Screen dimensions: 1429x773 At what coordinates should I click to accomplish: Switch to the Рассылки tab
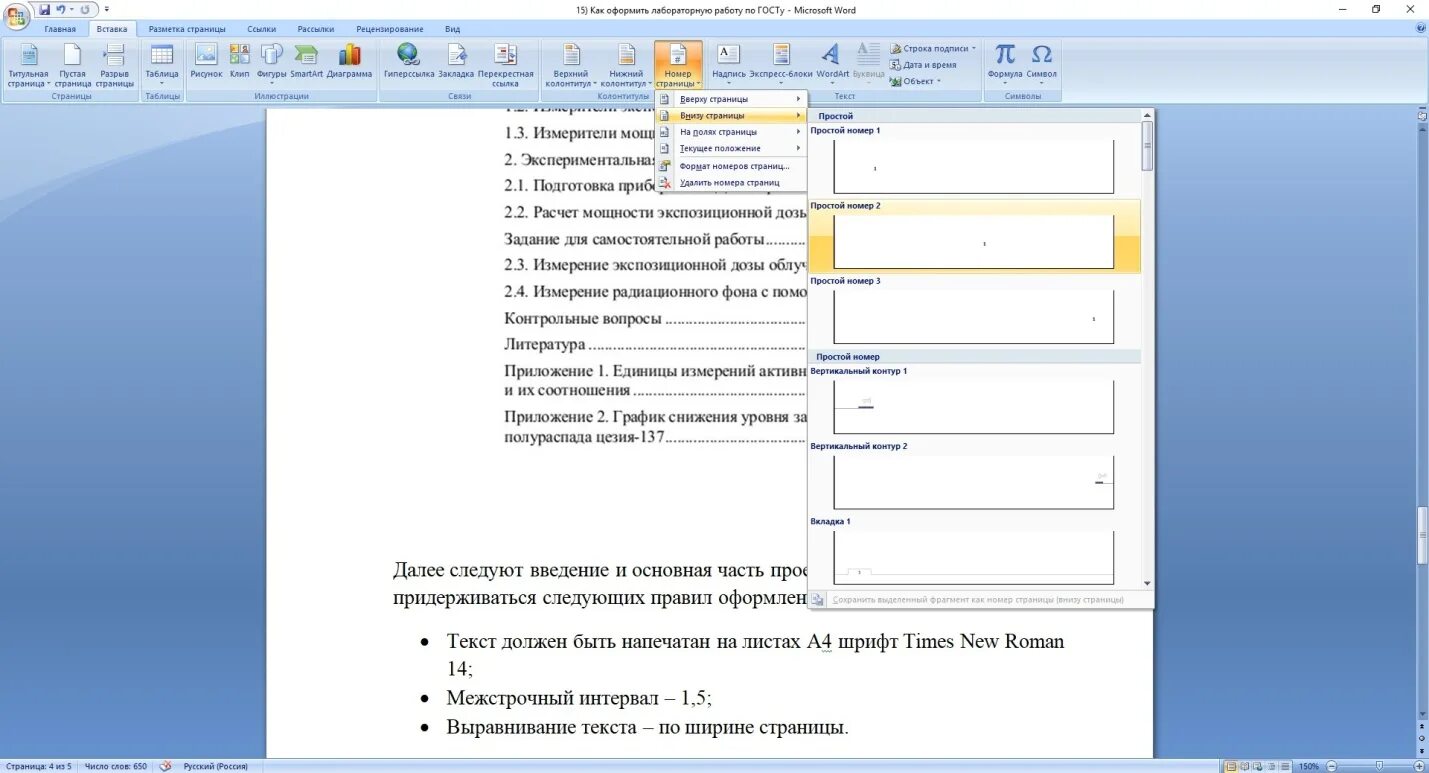click(316, 29)
